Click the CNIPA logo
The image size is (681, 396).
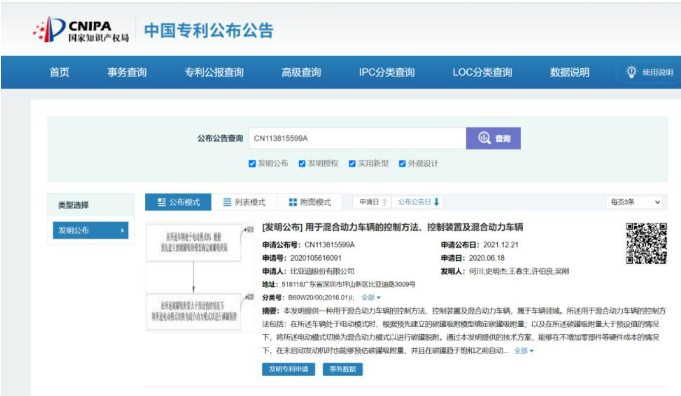click(x=81, y=30)
